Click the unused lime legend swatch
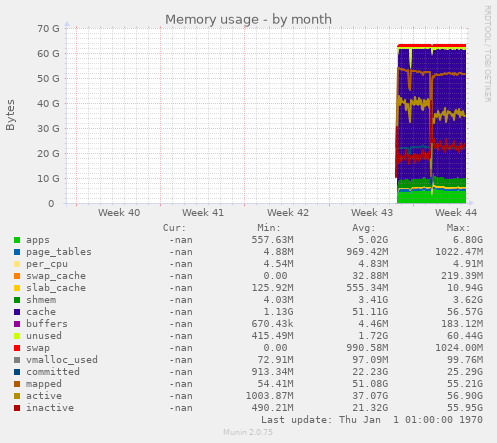497x443 pixels. tap(17, 336)
